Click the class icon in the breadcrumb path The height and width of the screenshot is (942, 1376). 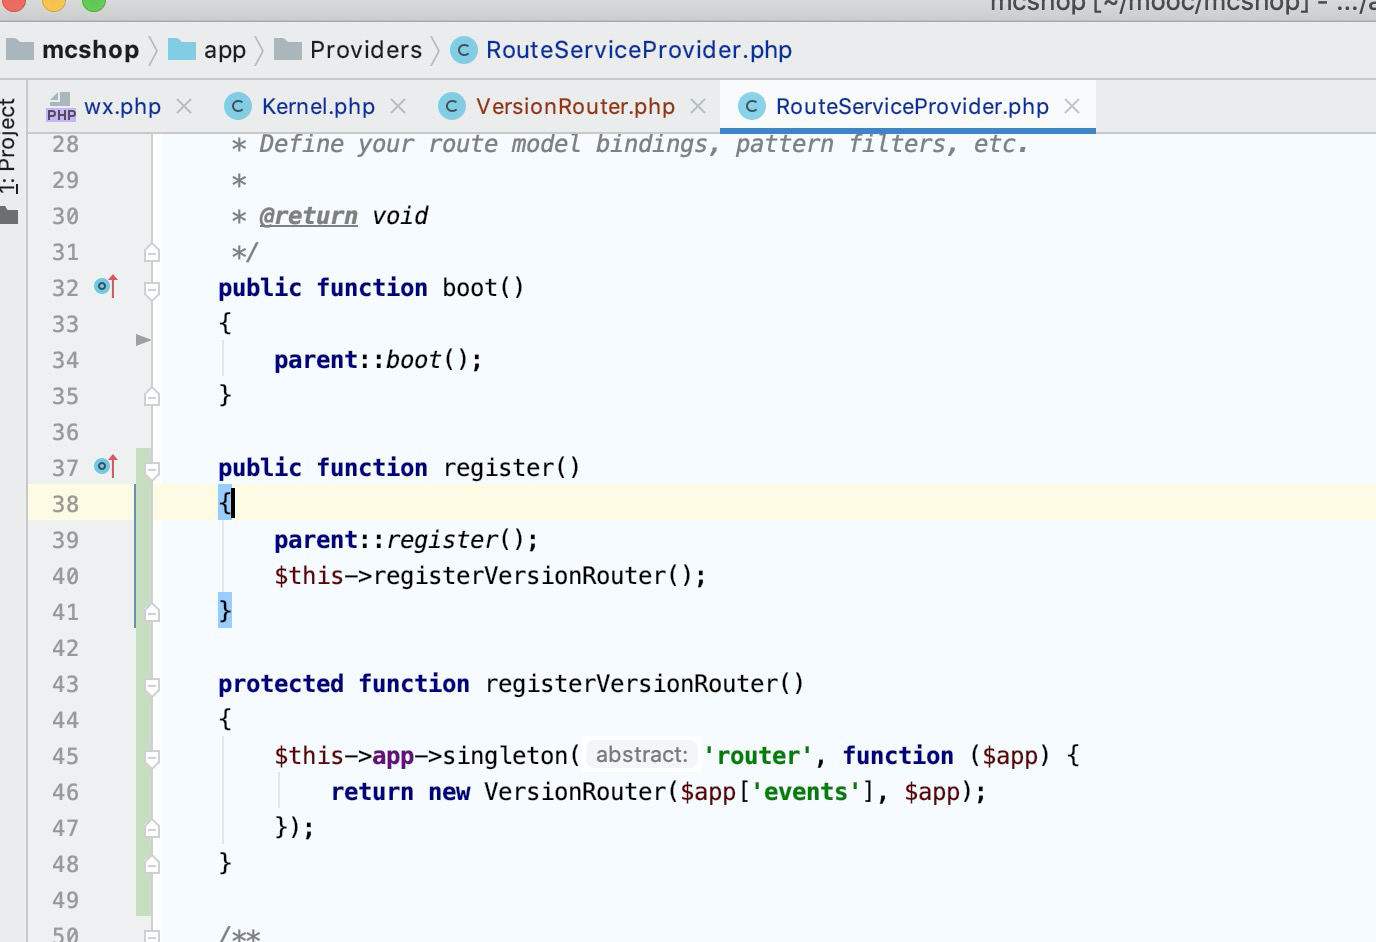[463, 50]
